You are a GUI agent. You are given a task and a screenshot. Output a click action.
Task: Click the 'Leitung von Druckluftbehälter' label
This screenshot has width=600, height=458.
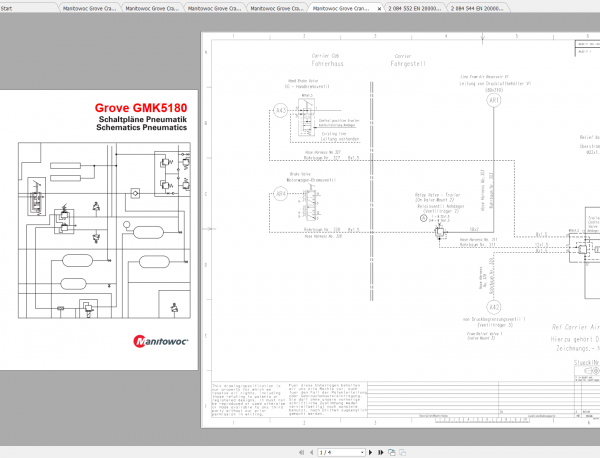click(495, 83)
